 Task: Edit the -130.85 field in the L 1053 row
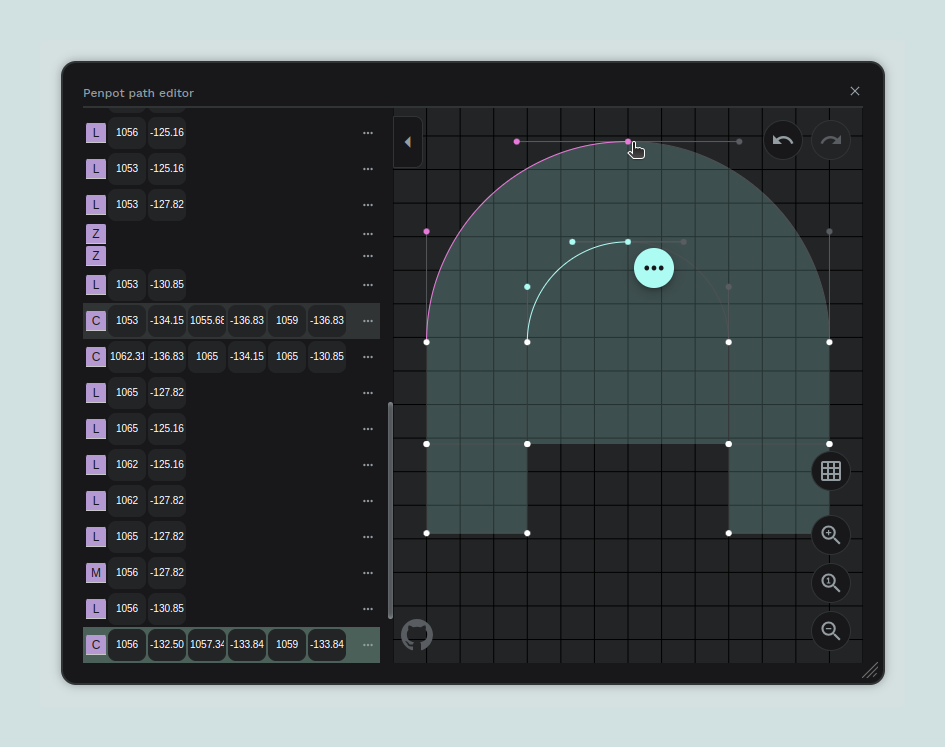pos(167,285)
